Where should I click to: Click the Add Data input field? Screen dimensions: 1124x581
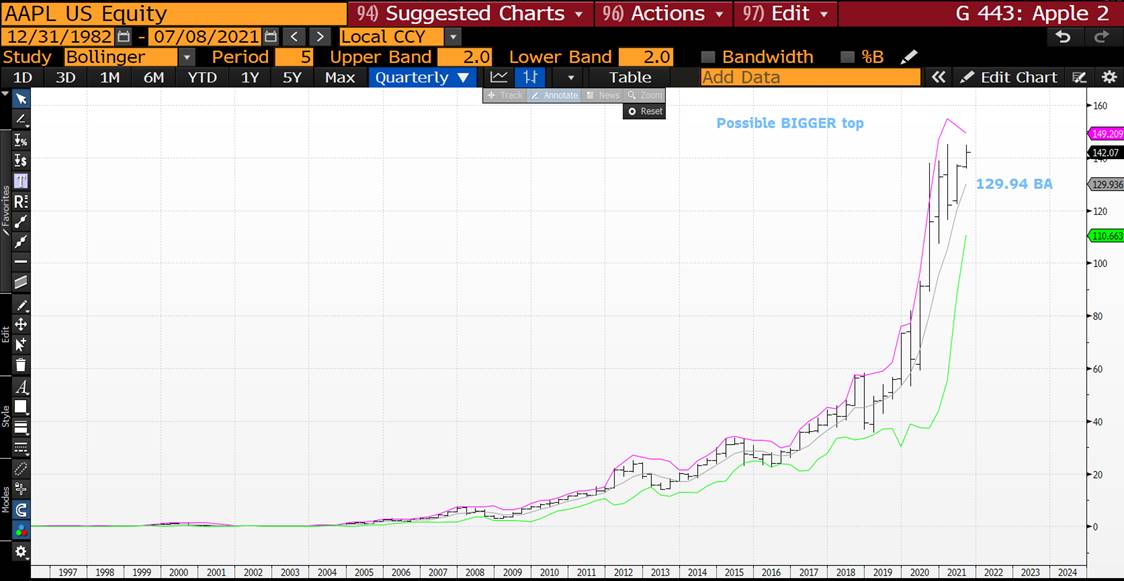click(x=810, y=77)
